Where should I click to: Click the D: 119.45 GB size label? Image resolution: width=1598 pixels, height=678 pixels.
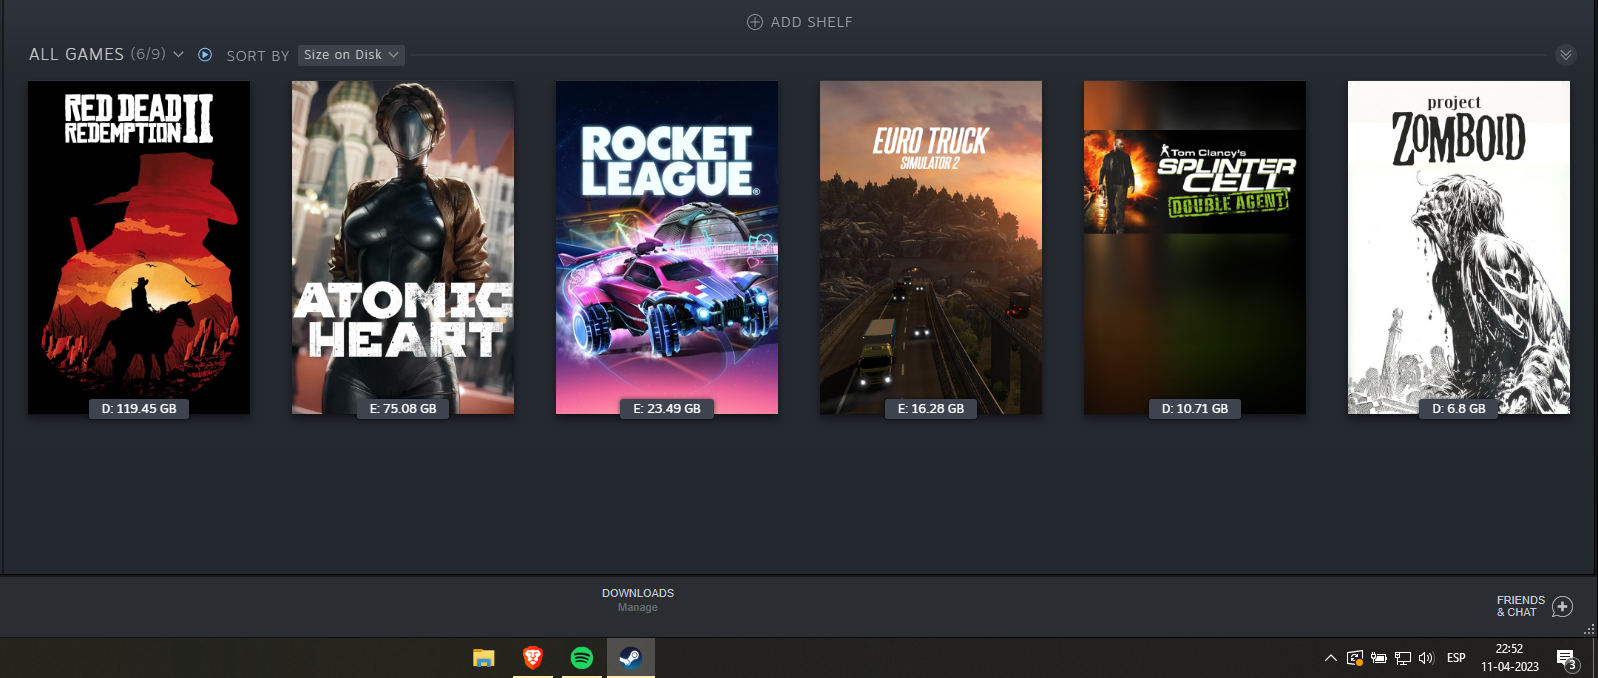139,409
